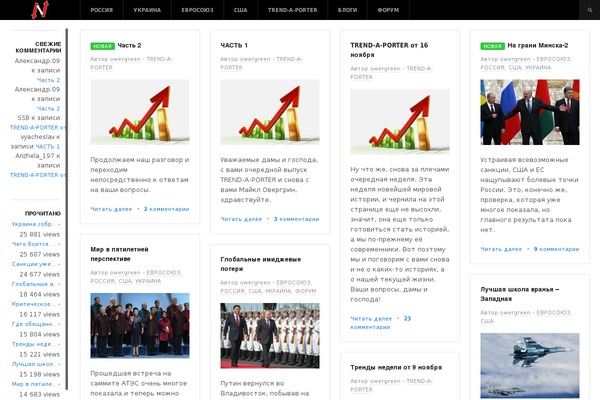Open sidebar popular link Санкции уже...
600x400 pixels.
pos(34,264)
